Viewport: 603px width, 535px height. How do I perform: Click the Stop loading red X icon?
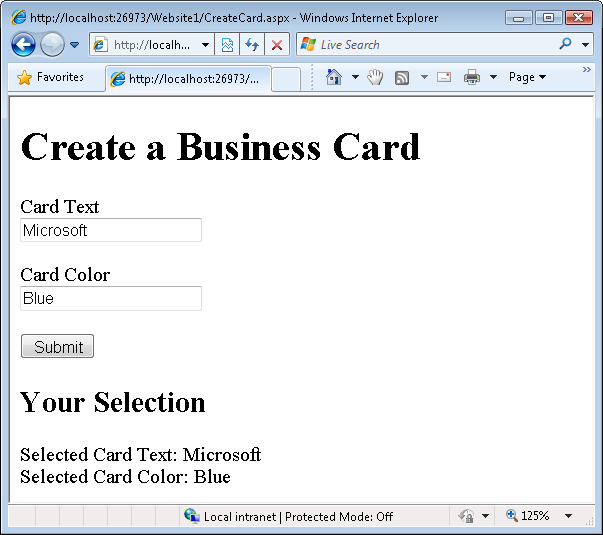pyautogui.click(x=277, y=45)
